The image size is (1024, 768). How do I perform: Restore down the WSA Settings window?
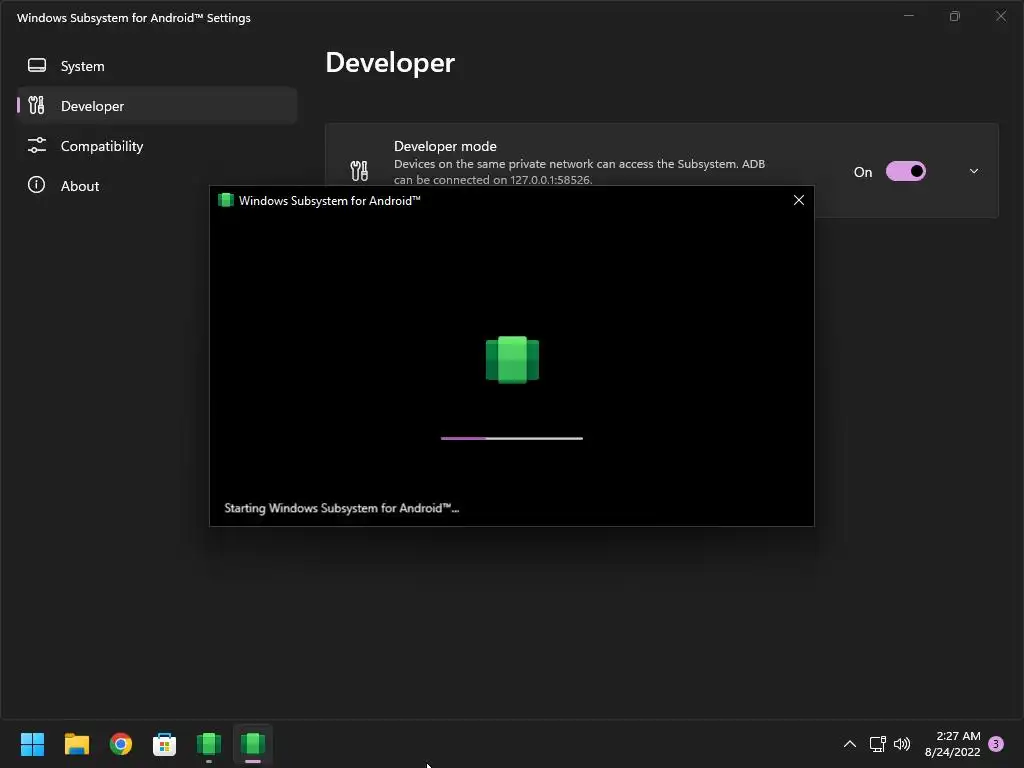click(x=955, y=16)
